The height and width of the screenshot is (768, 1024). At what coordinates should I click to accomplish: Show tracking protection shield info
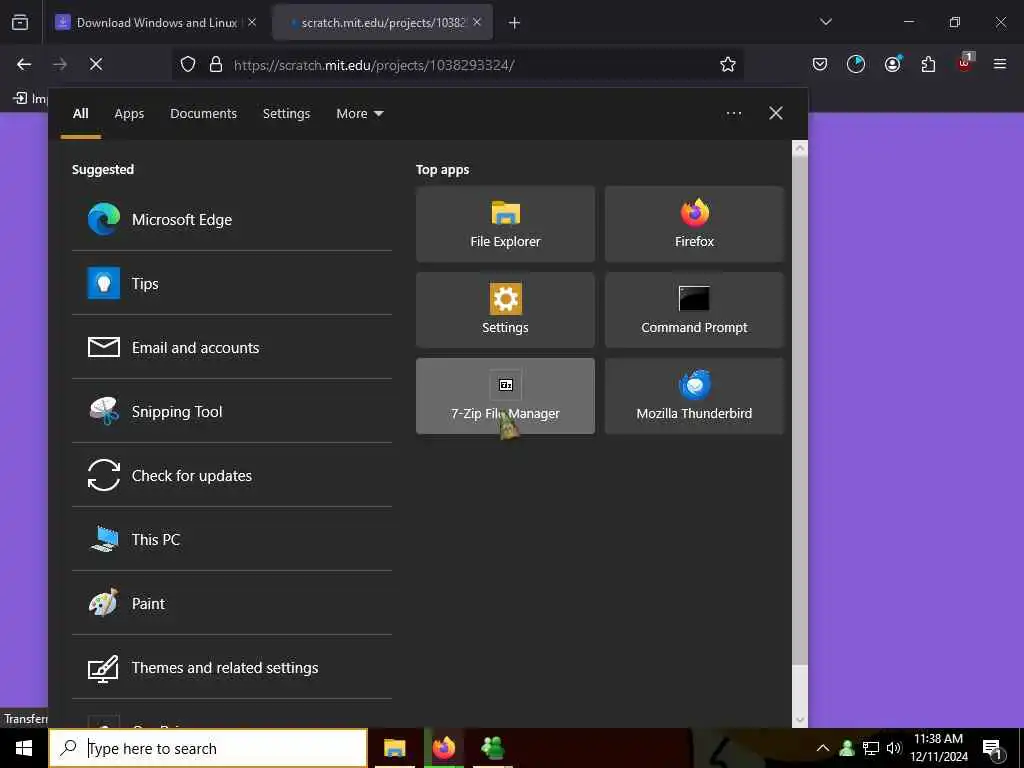pyautogui.click(x=188, y=64)
